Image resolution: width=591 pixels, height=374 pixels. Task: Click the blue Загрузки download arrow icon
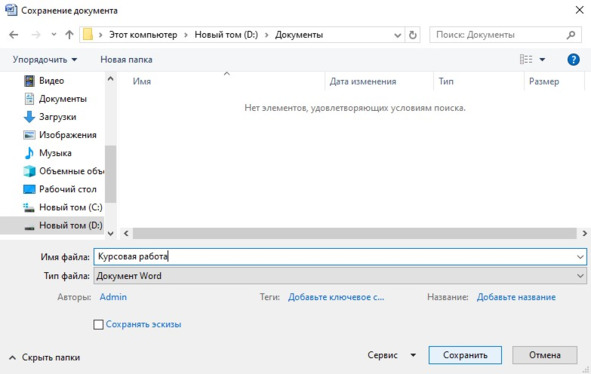29,117
